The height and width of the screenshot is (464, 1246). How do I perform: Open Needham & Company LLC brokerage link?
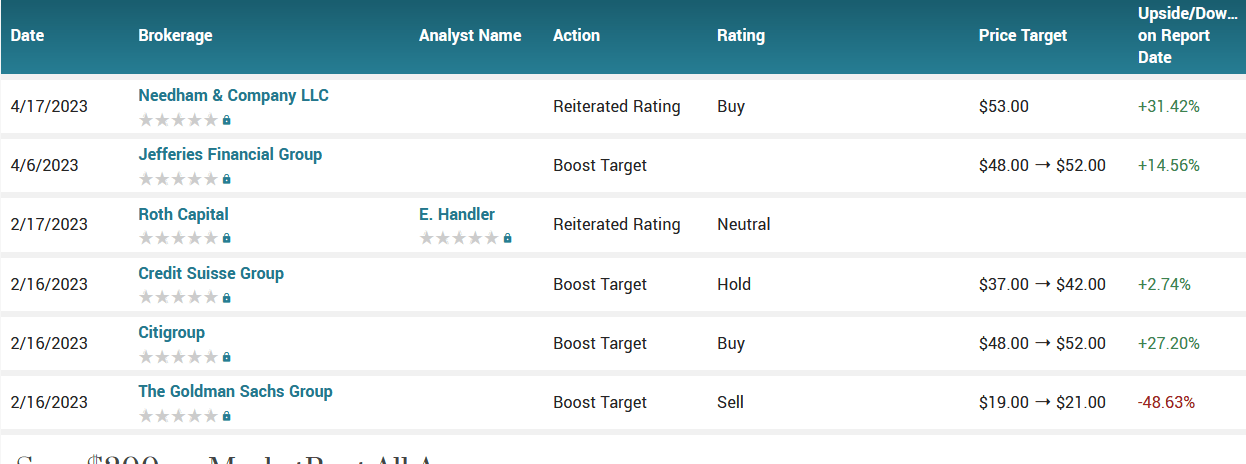coord(233,96)
